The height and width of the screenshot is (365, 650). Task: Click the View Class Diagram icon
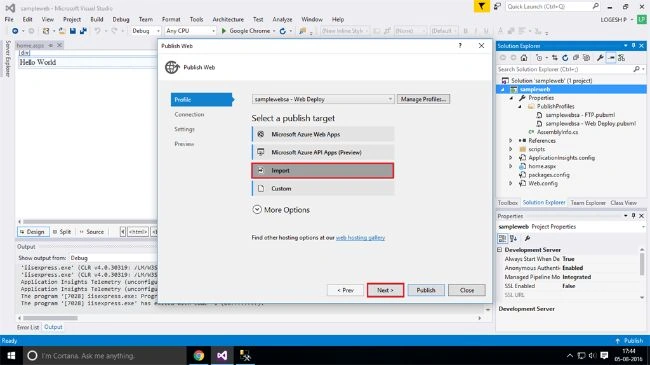pyautogui.click(x=621, y=58)
